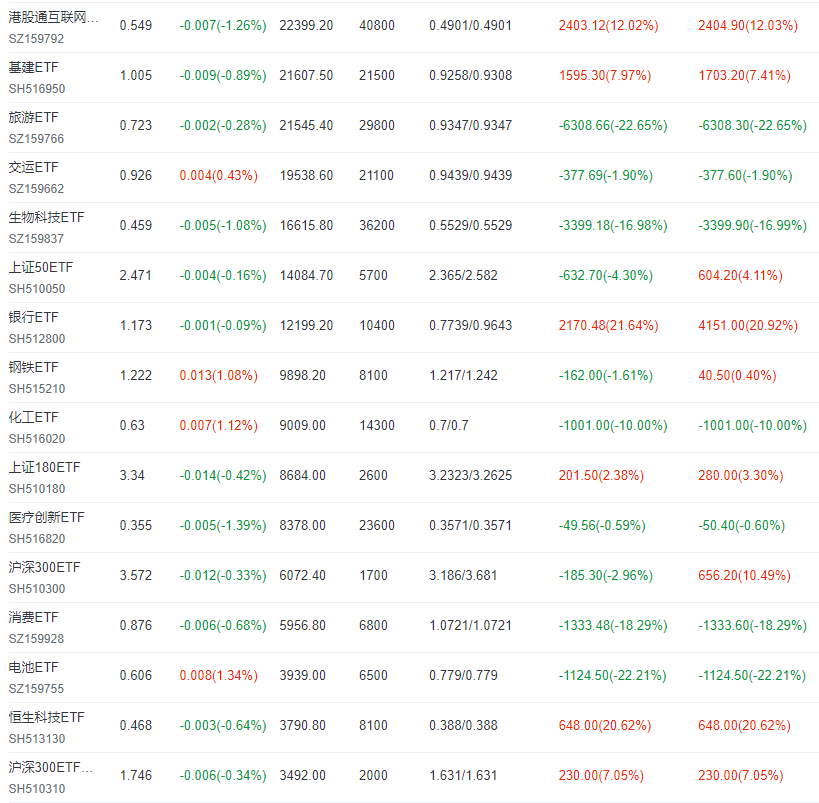This screenshot has height=803, width=819.
Task: Click the code SH510310
Action: (x=37, y=789)
